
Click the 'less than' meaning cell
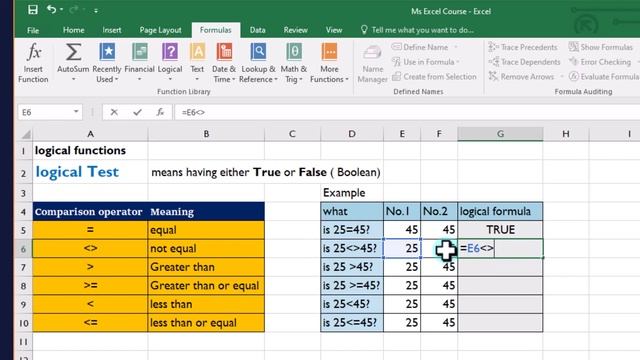click(206, 304)
